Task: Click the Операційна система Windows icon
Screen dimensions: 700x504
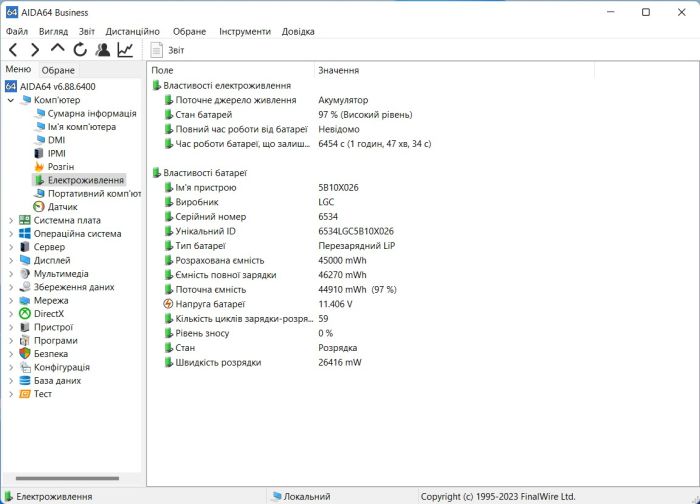Action: coord(25,234)
